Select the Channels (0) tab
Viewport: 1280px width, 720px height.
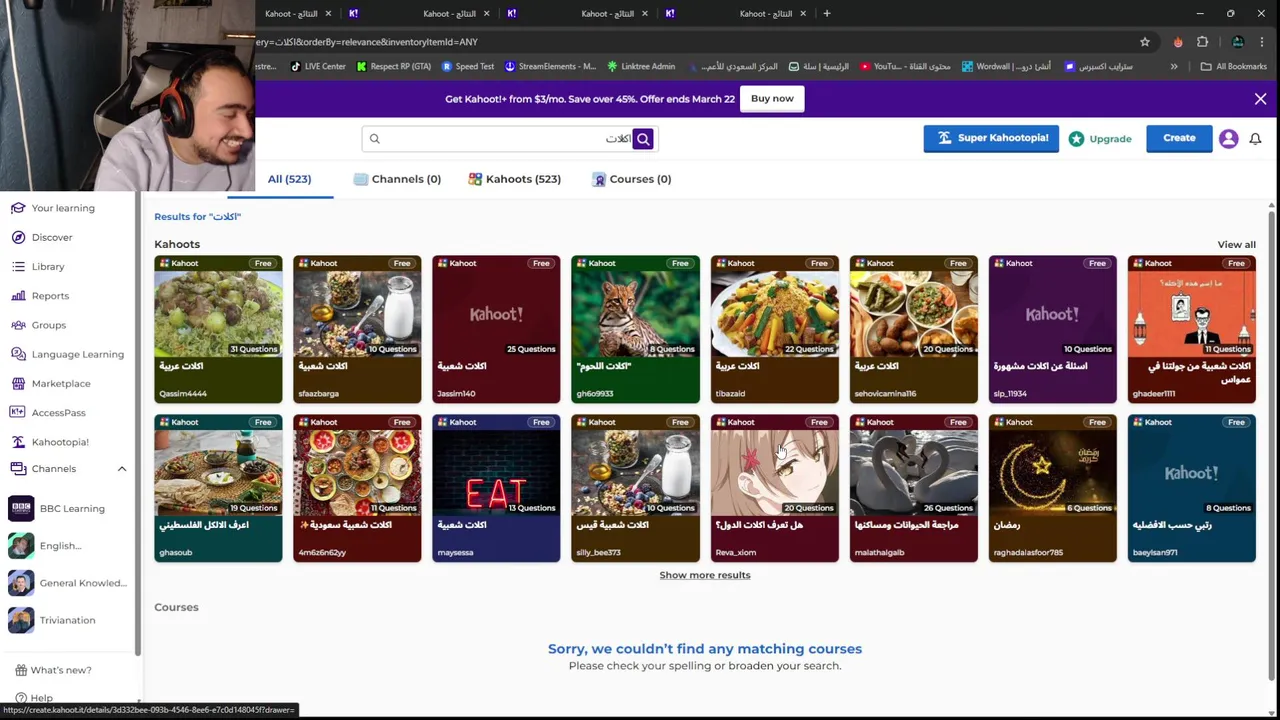tap(397, 179)
